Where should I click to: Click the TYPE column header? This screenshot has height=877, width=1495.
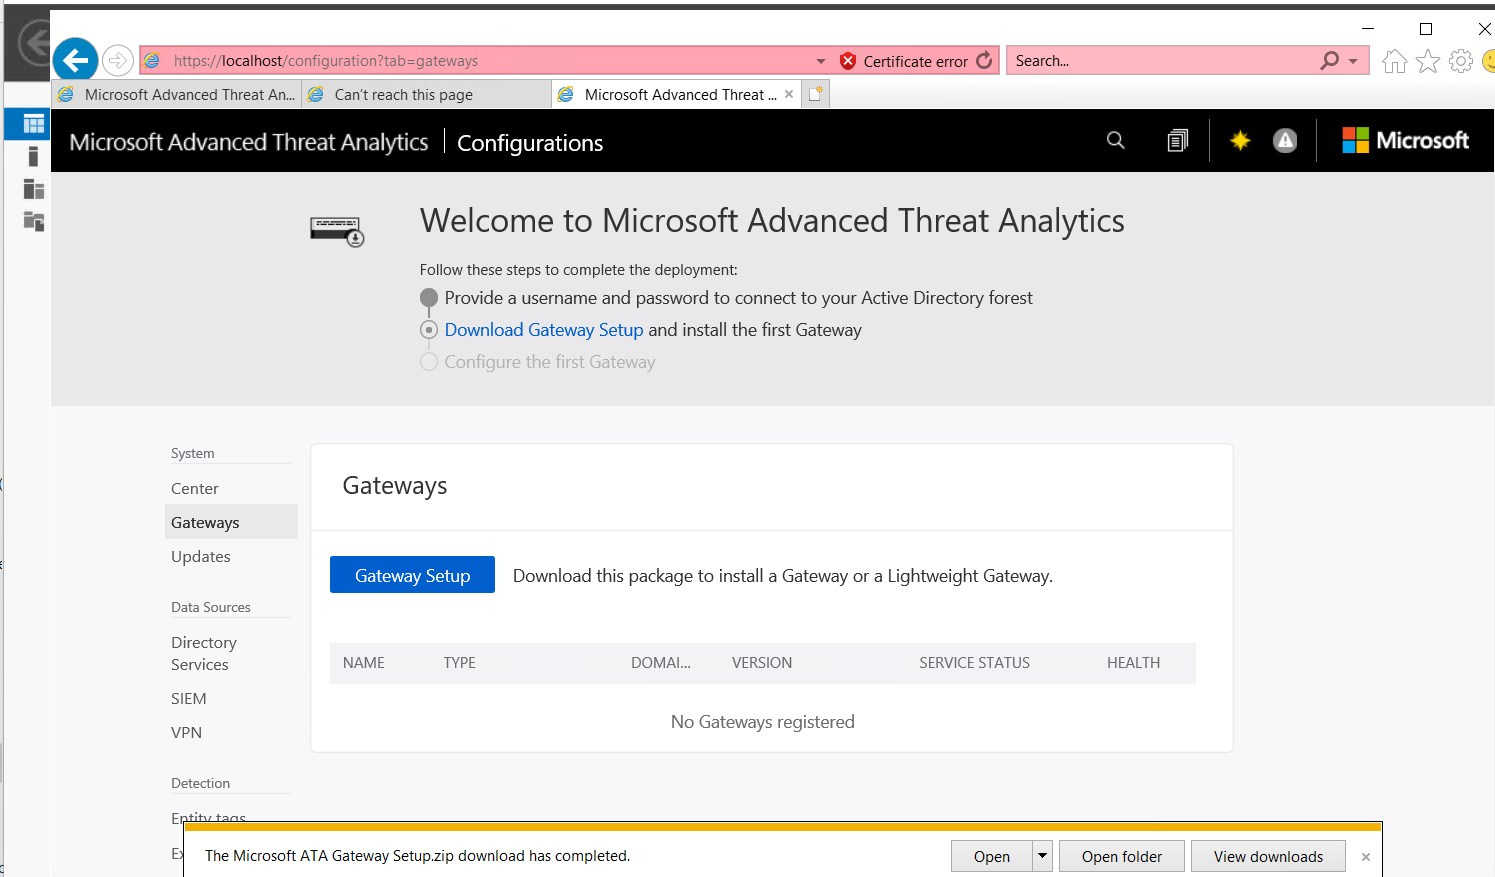click(460, 663)
